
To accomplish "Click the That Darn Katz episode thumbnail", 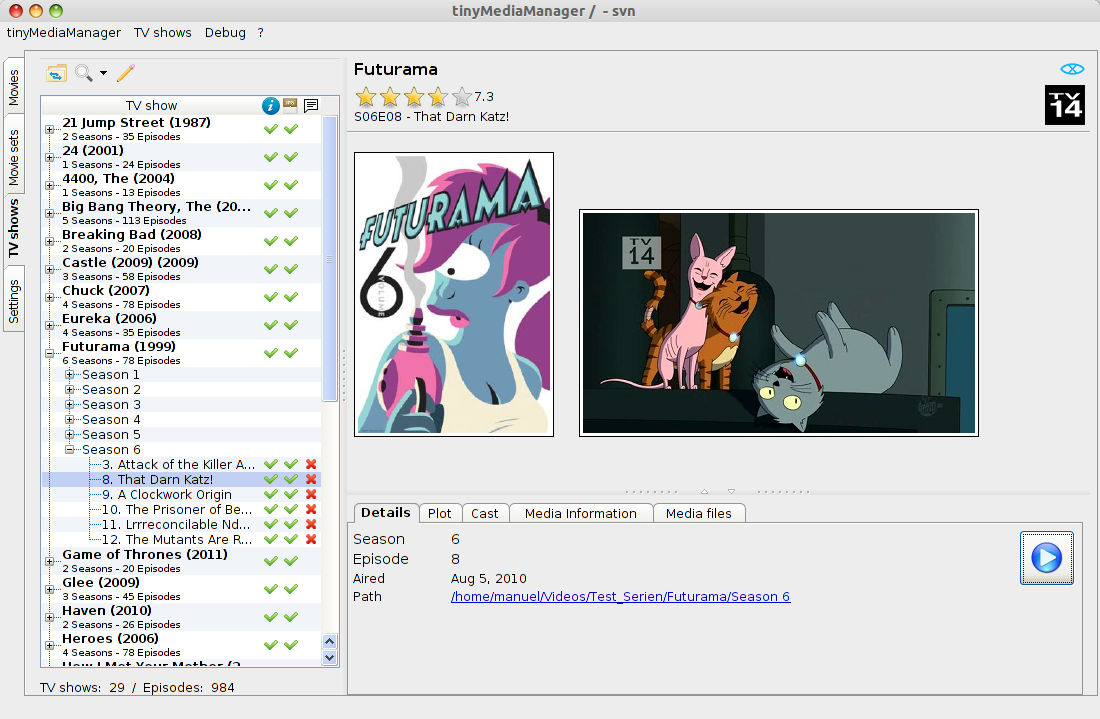I will pyautogui.click(x=779, y=323).
